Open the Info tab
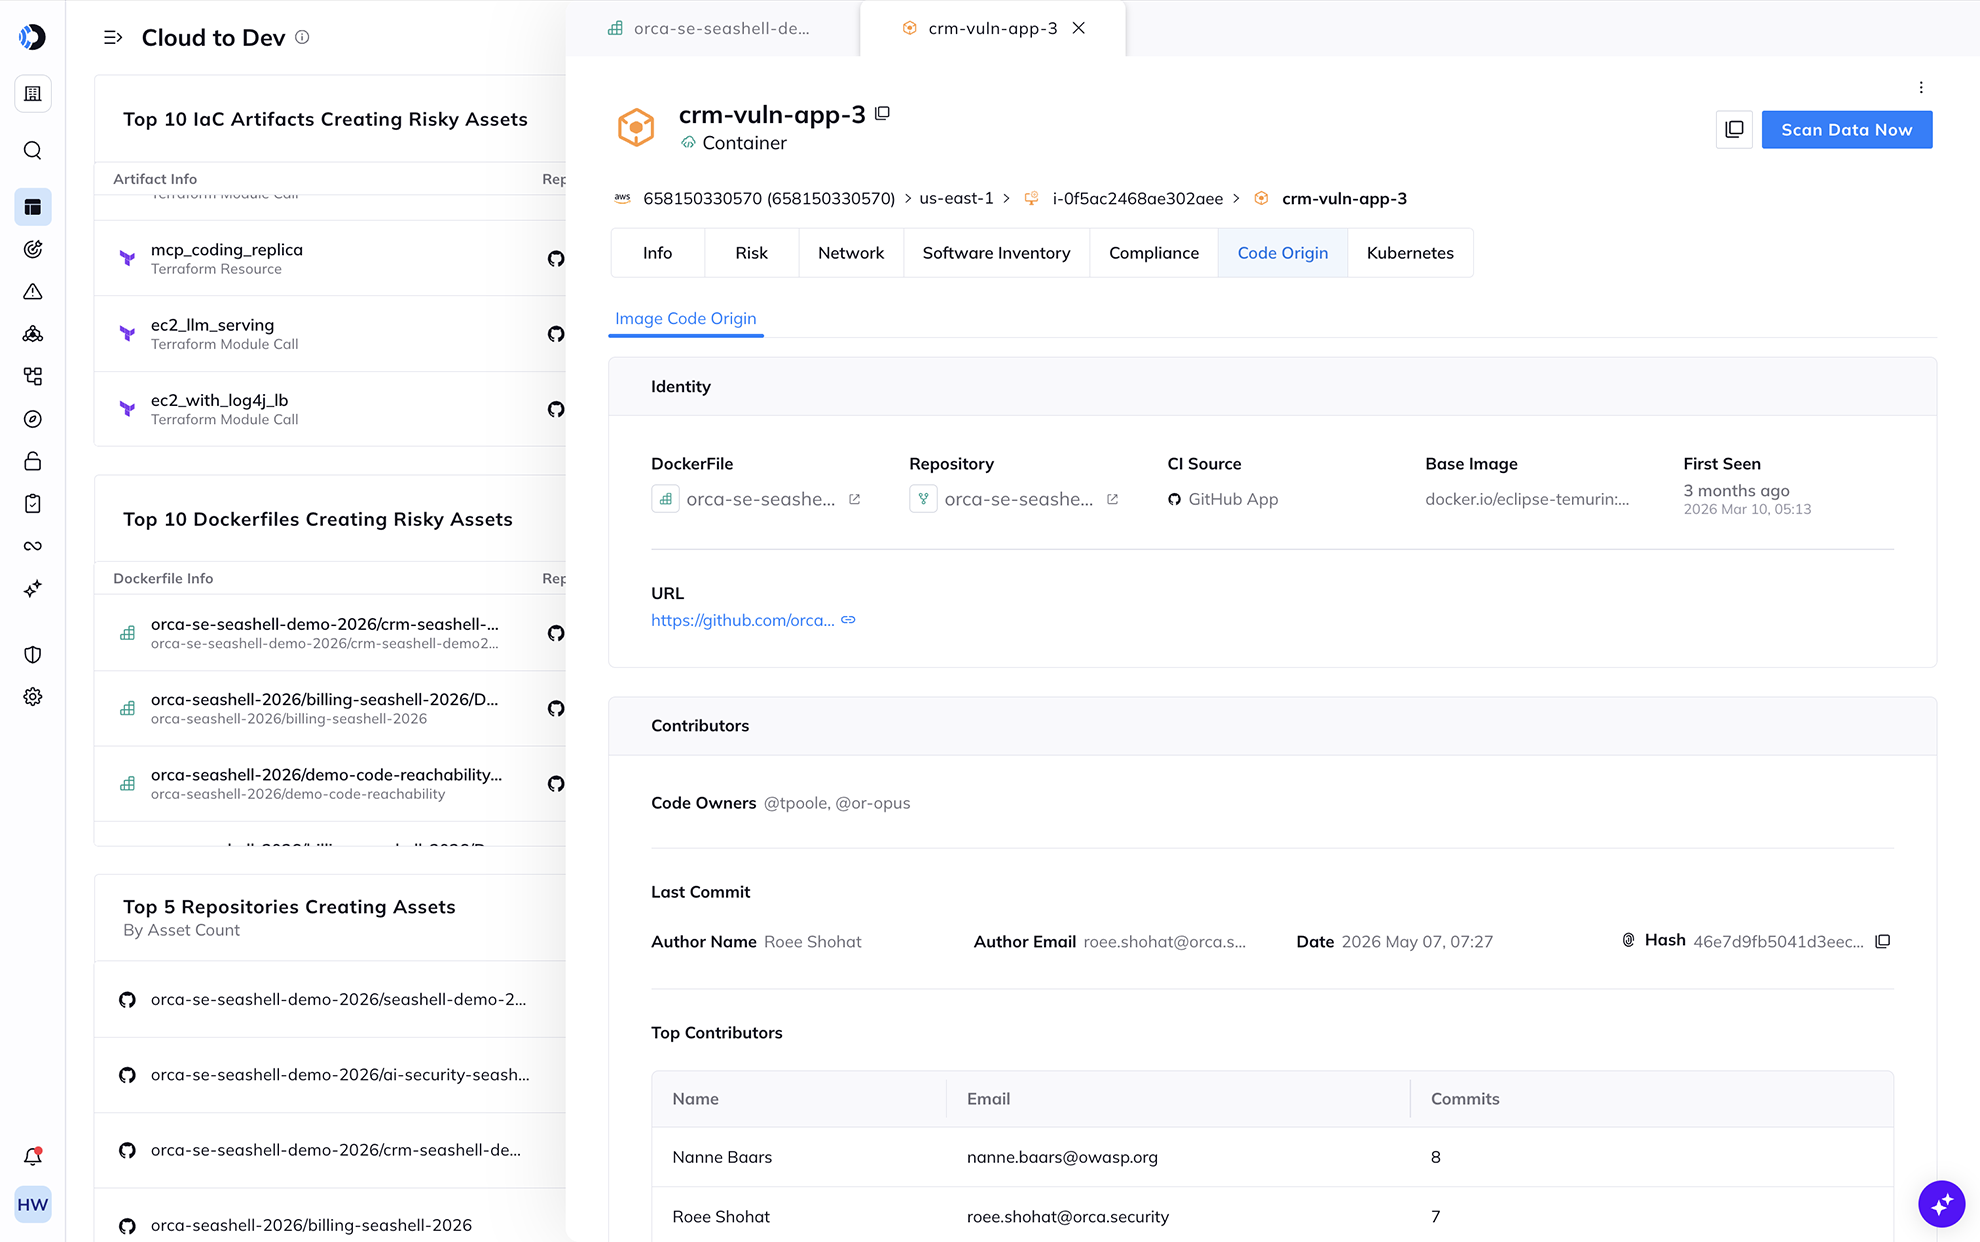This screenshot has width=1980, height=1242. (657, 253)
